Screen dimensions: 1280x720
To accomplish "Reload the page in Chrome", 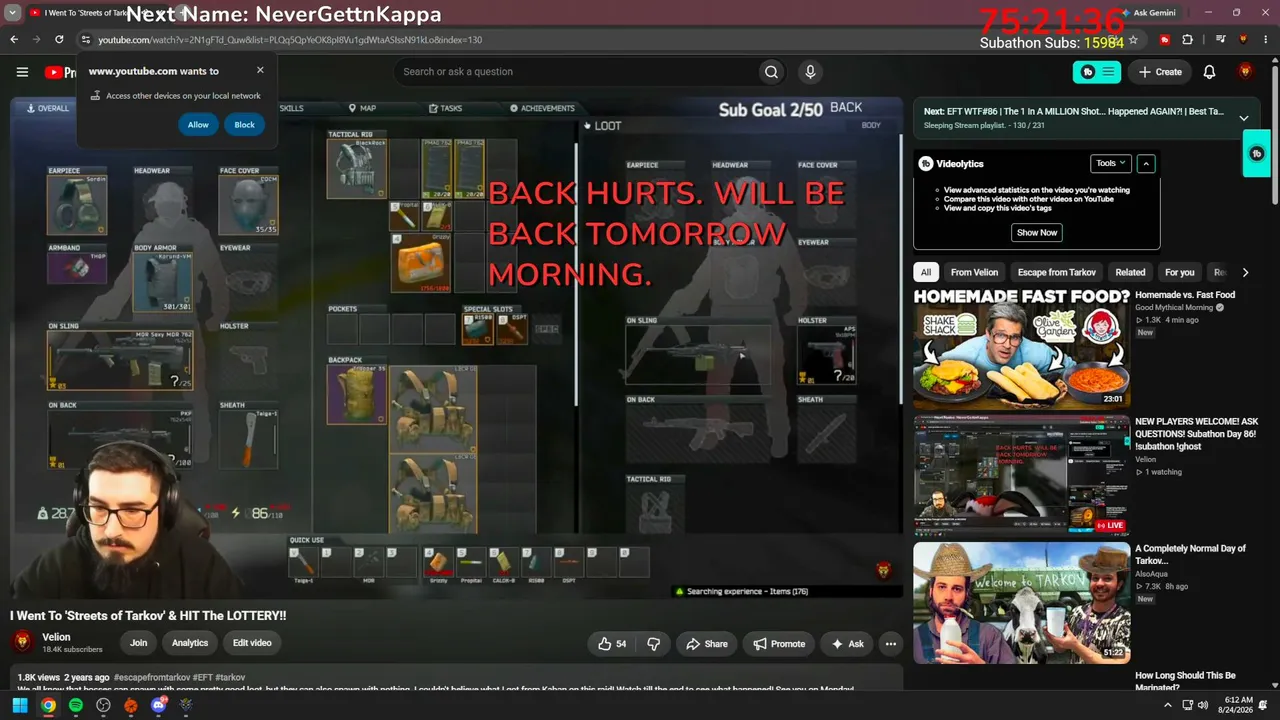I will [x=59, y=39].
